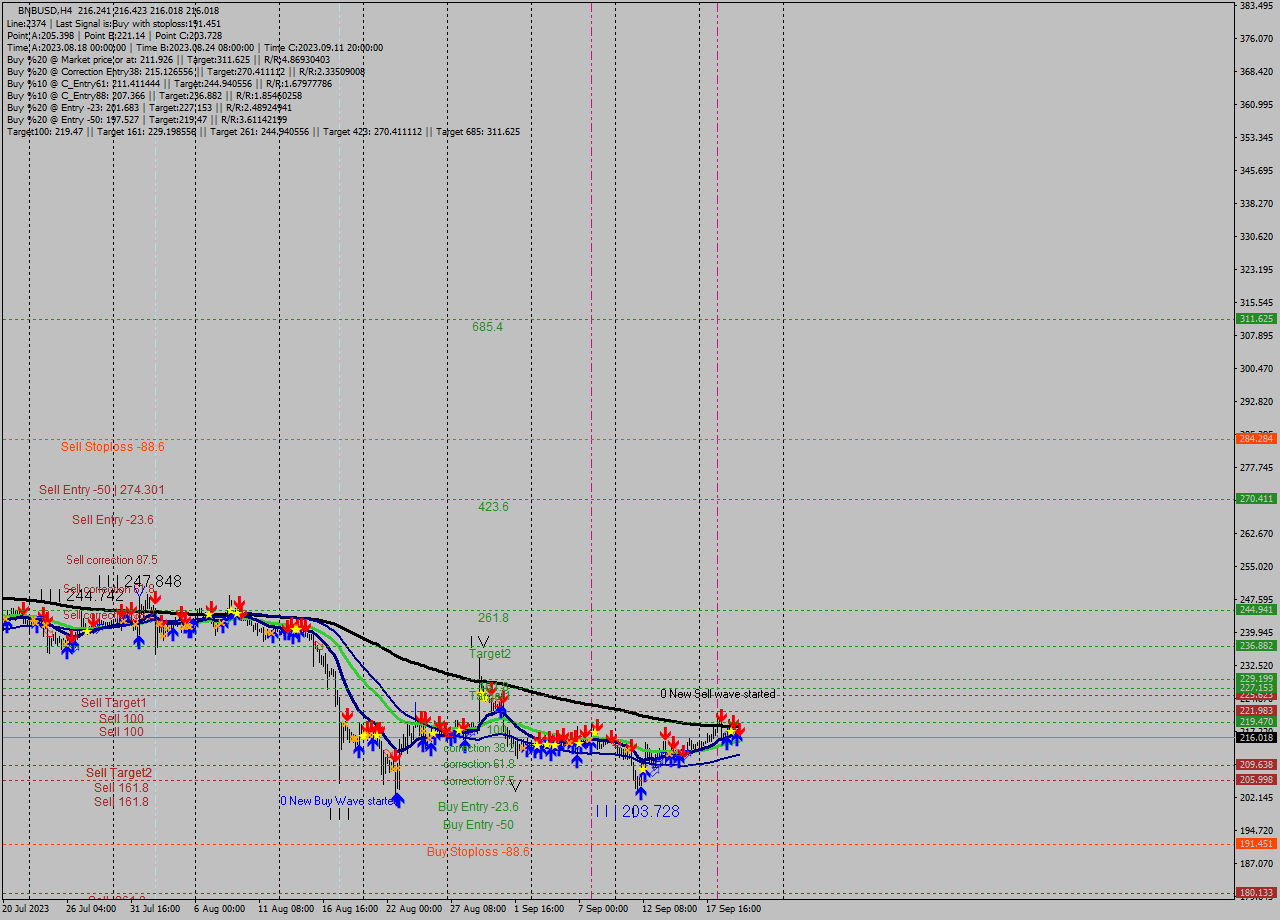Click the '11 Aug 08:00' time axis label
Screen dimensions: 1280x920
click(x=285, y=909)
